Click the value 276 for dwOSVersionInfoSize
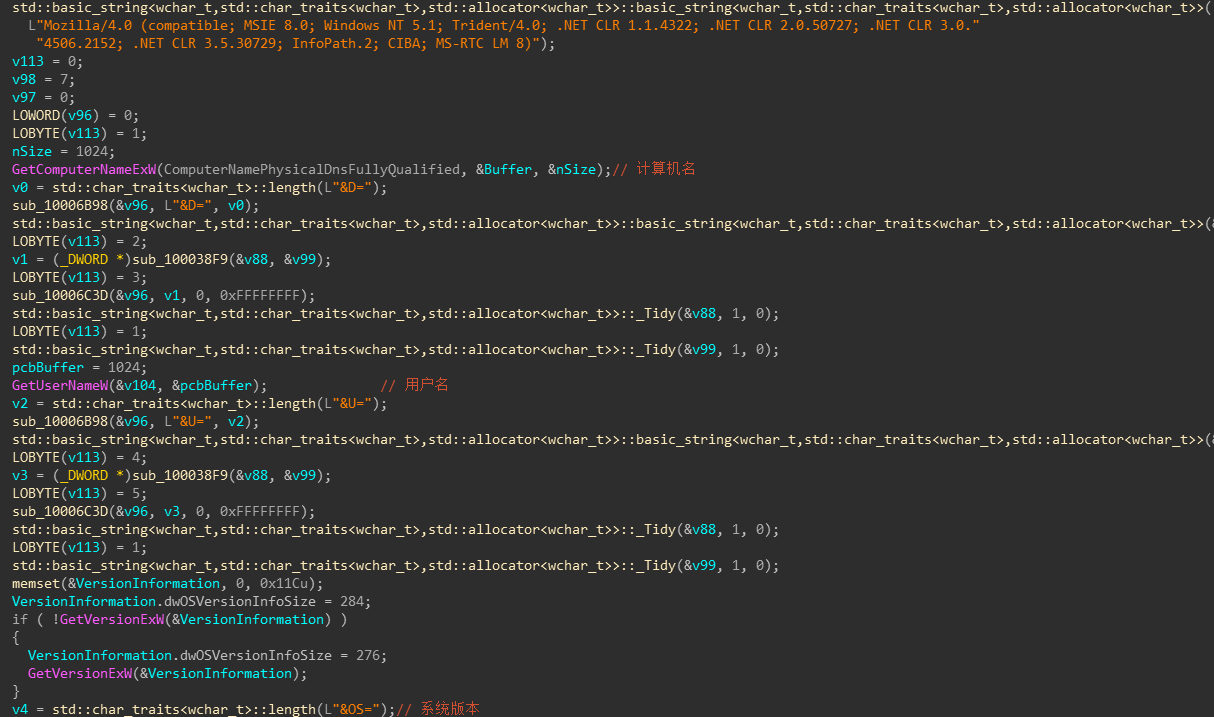The width and height of the screenshot is (1214, 717). click(x=373, y=655)
